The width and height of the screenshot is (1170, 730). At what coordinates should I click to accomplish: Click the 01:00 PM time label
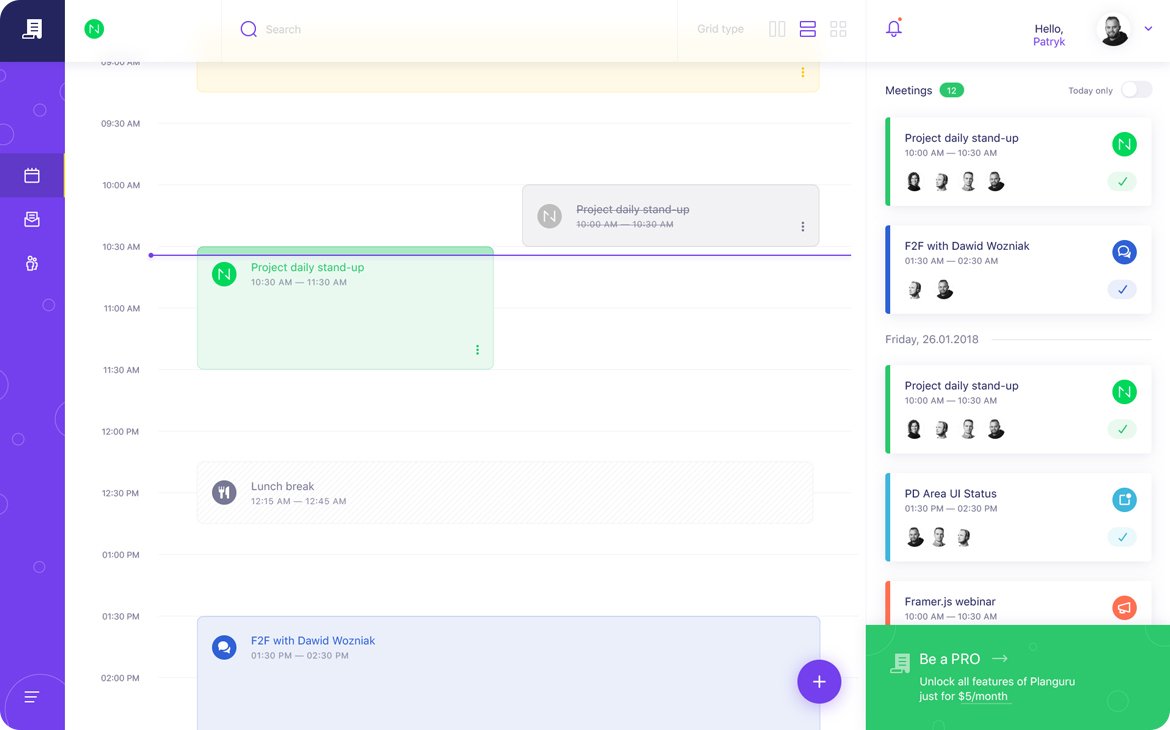click(121, 555)
